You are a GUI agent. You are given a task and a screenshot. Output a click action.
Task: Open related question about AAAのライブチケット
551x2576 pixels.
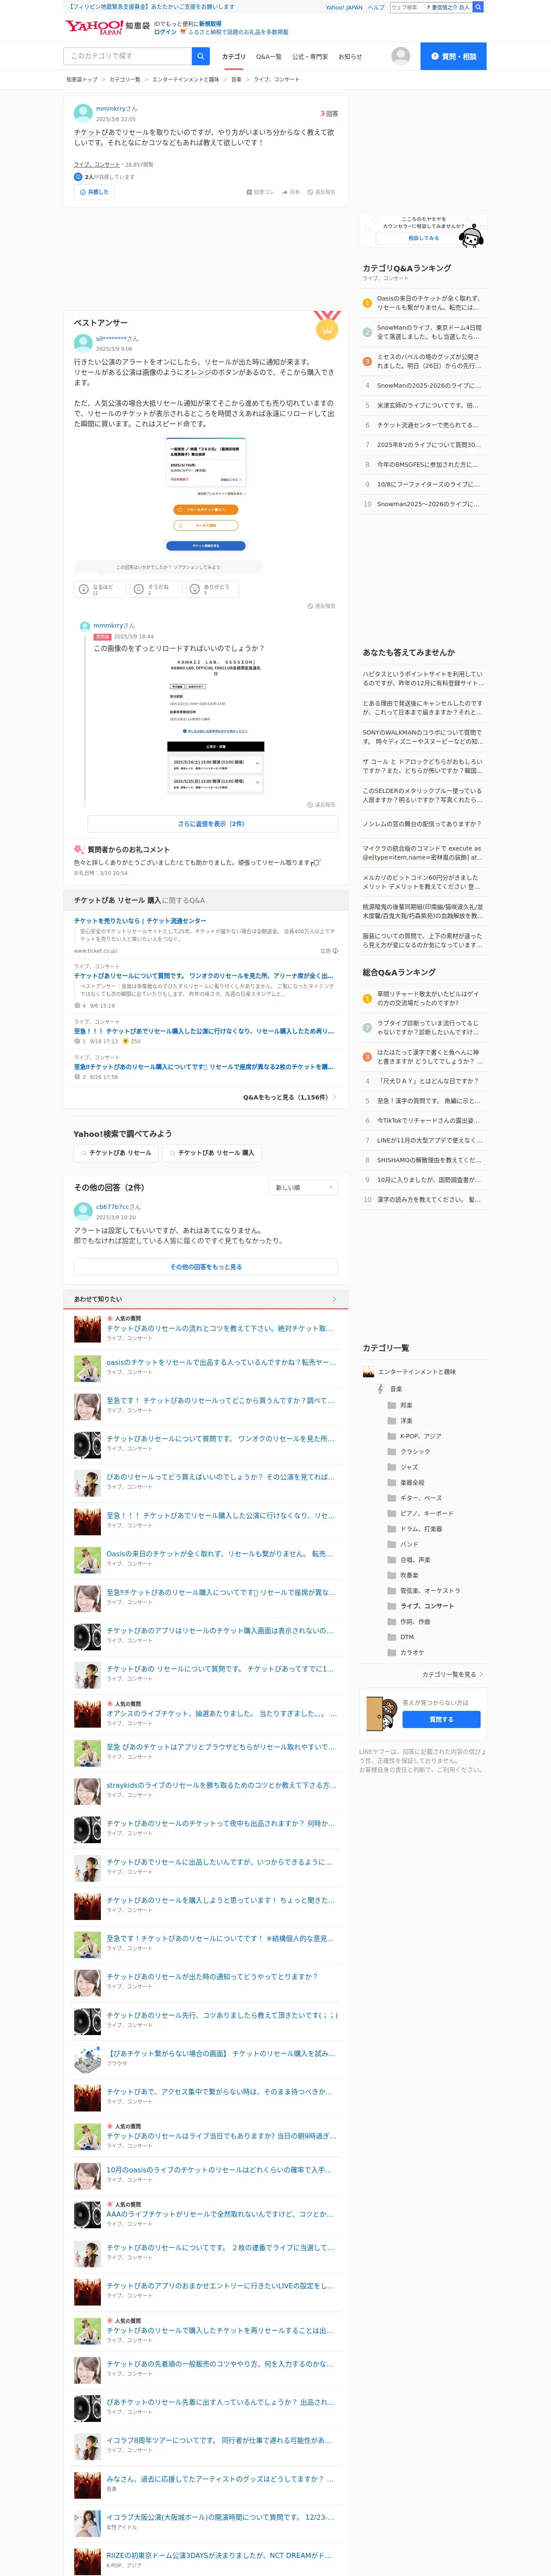coord(220,2214)
